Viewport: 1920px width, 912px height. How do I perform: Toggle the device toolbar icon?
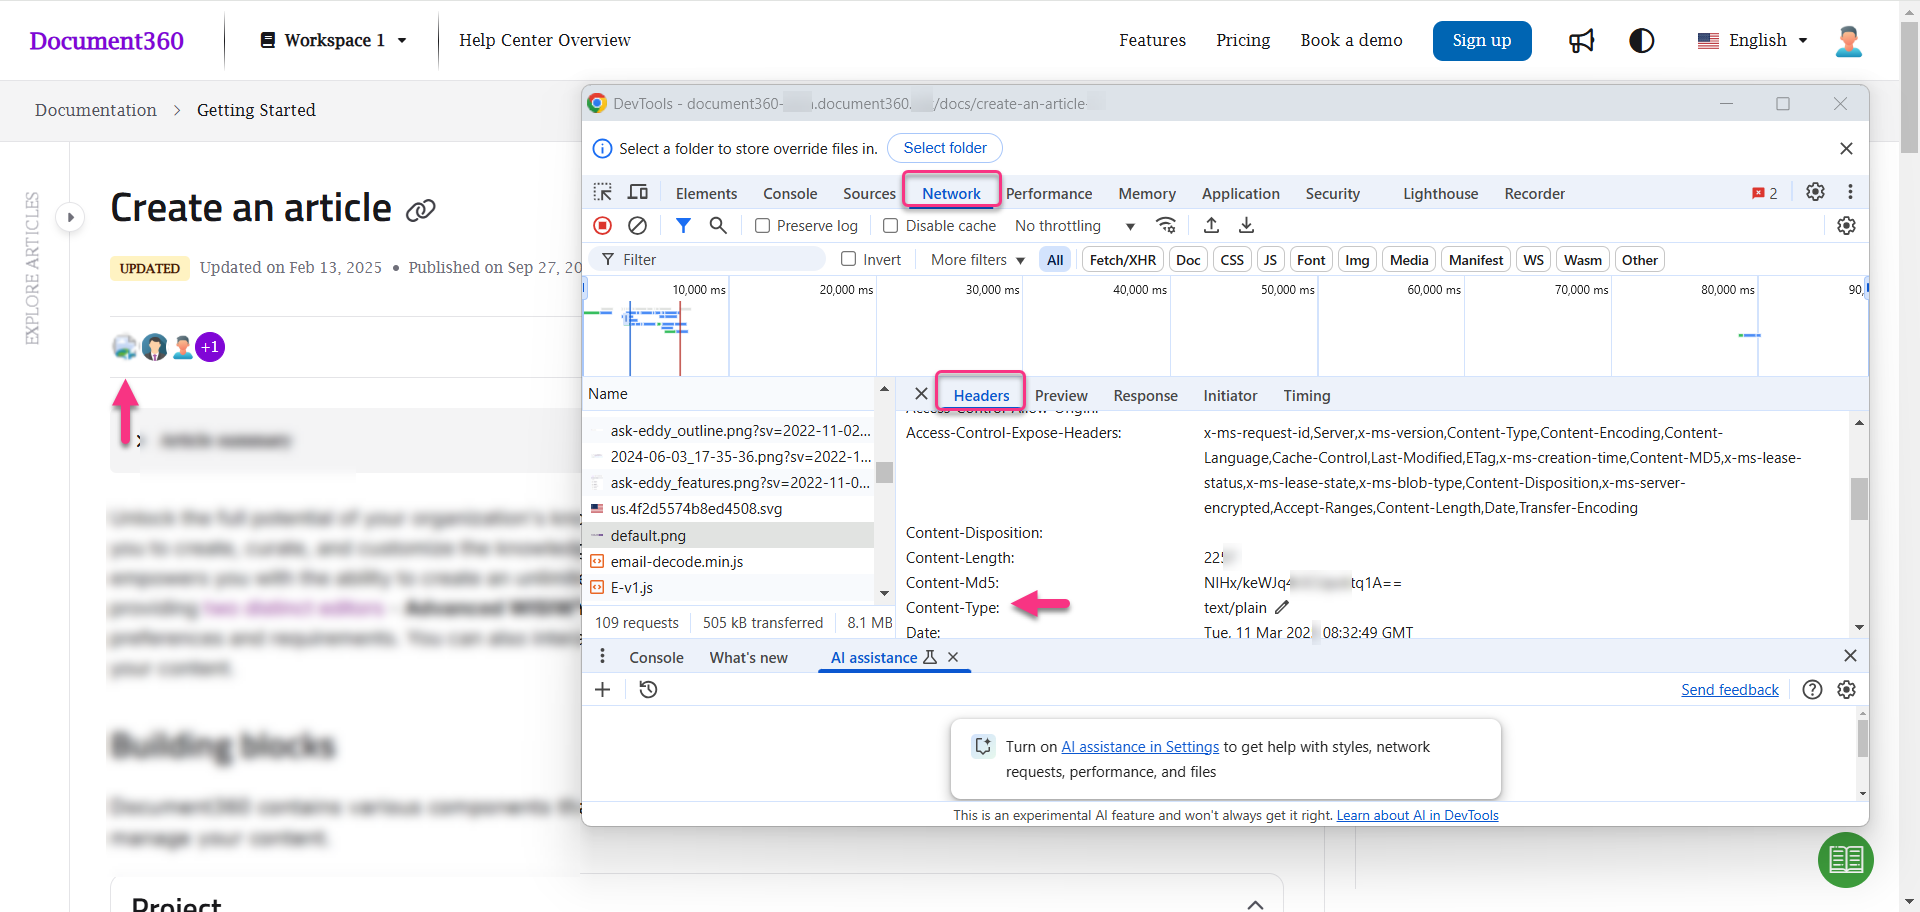pos(638,192)
